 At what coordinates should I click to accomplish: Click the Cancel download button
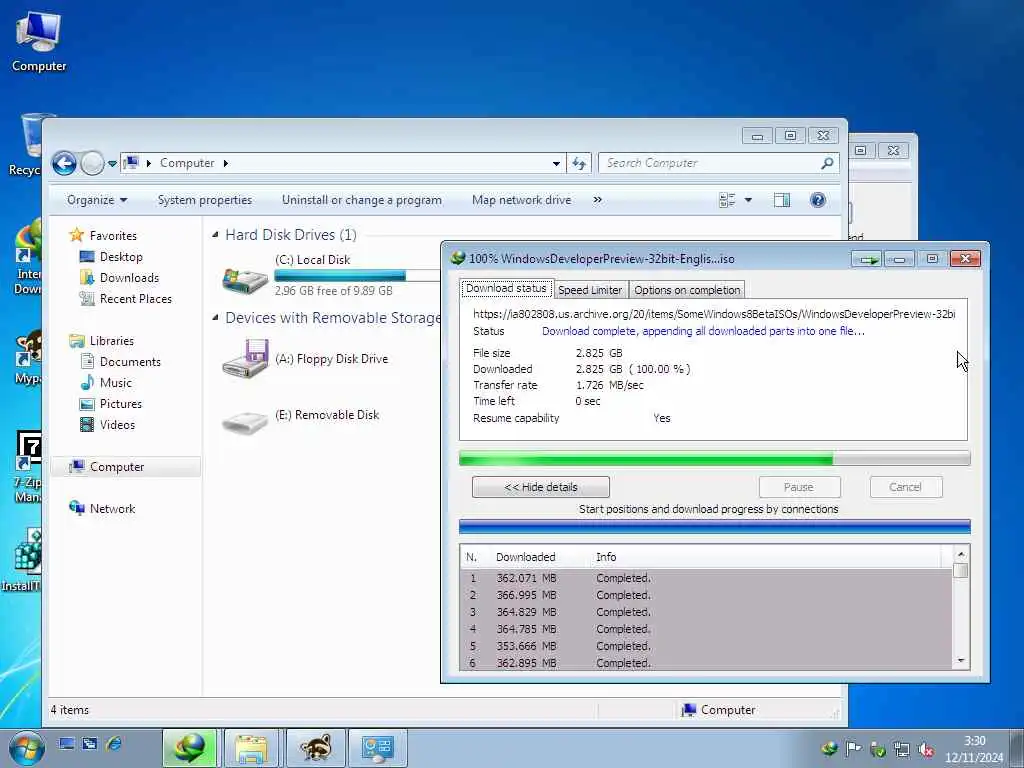coord(906,487)
